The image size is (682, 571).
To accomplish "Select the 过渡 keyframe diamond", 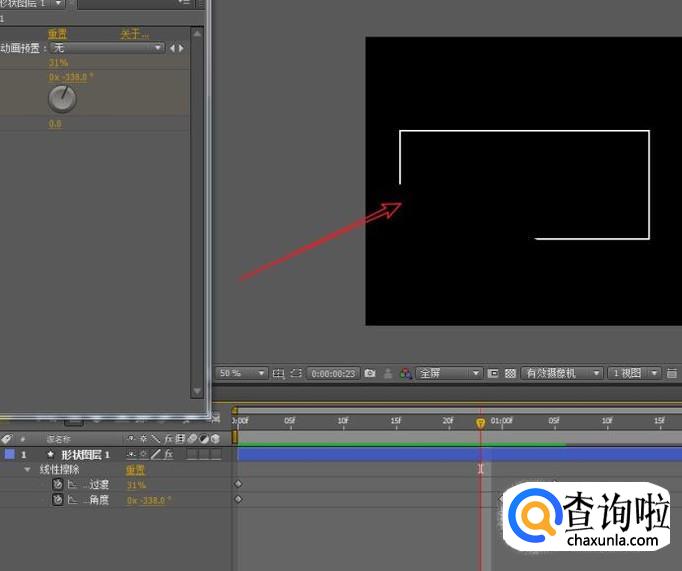I will pyautogui.click(x=238, y=484).
